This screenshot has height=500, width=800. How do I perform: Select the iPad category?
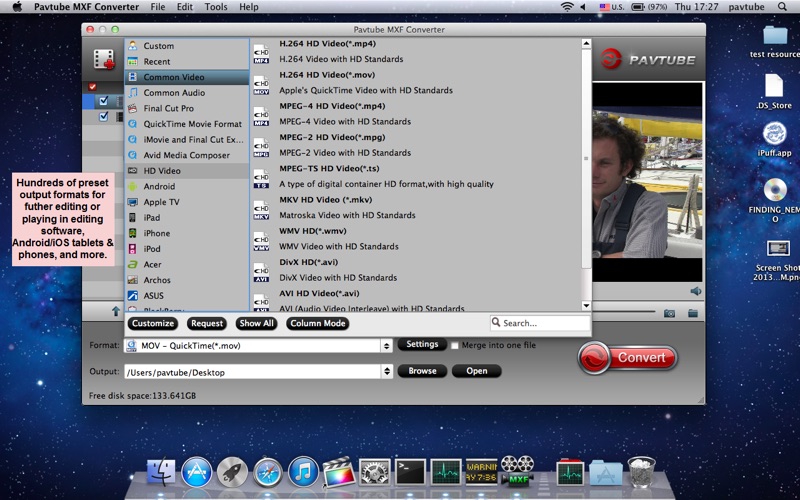click(187, 218)
